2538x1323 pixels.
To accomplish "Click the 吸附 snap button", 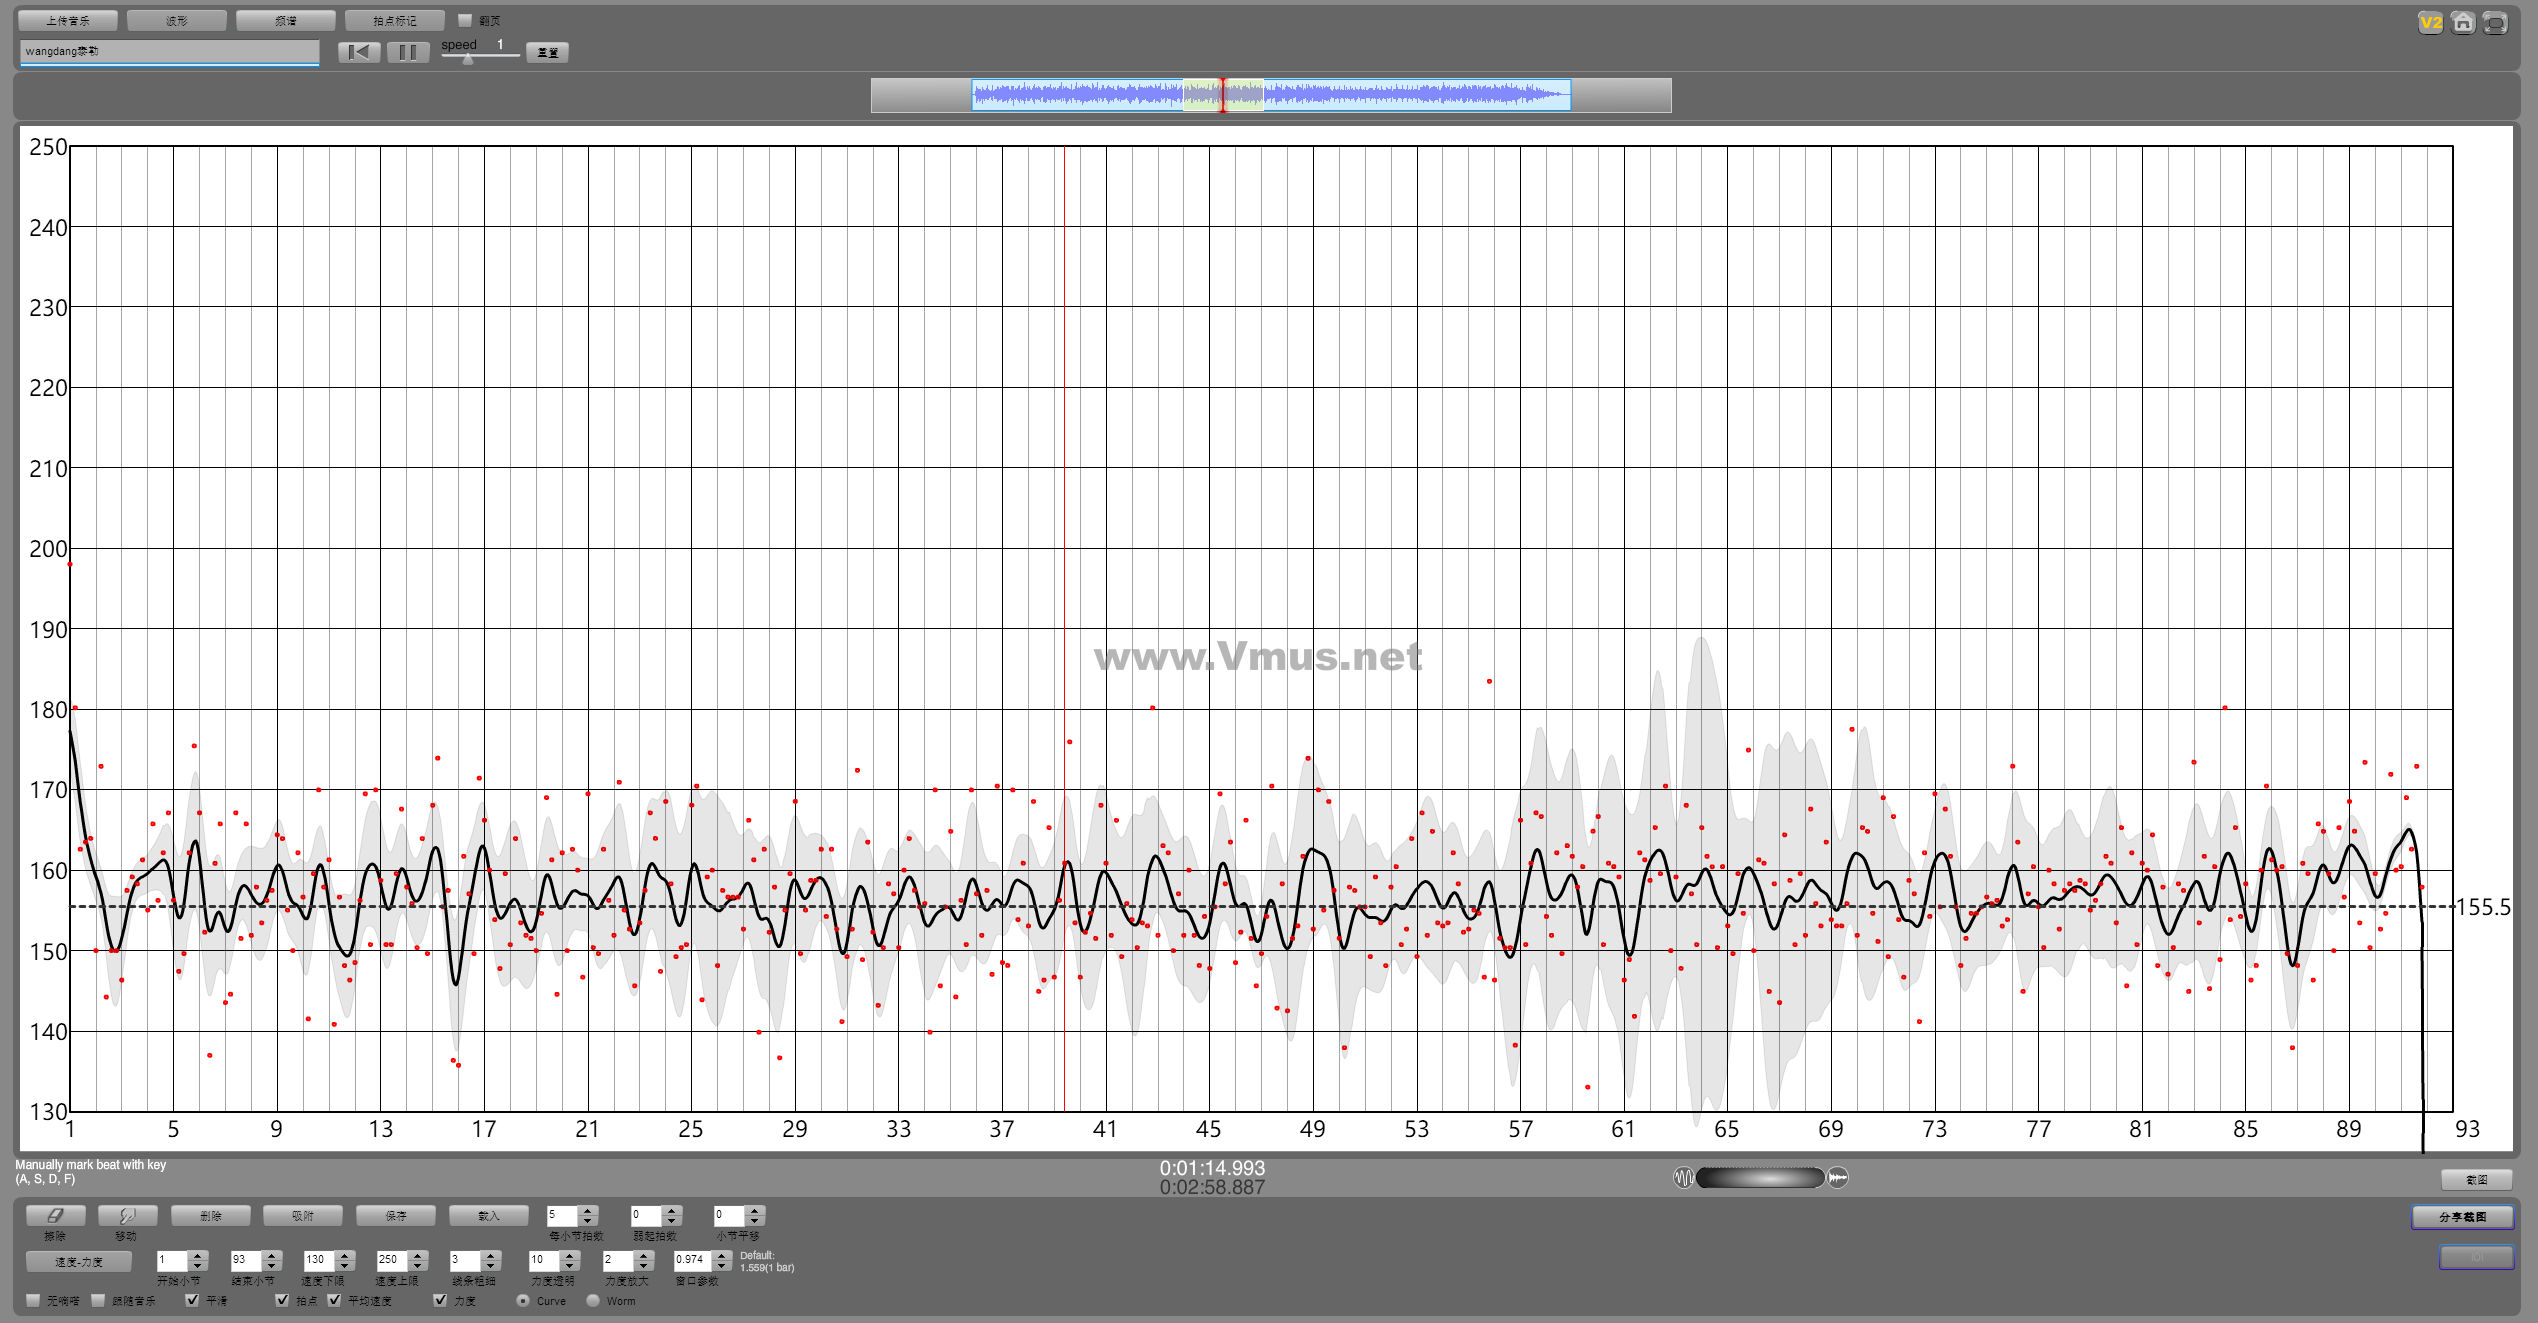I will pos(303,1215).
